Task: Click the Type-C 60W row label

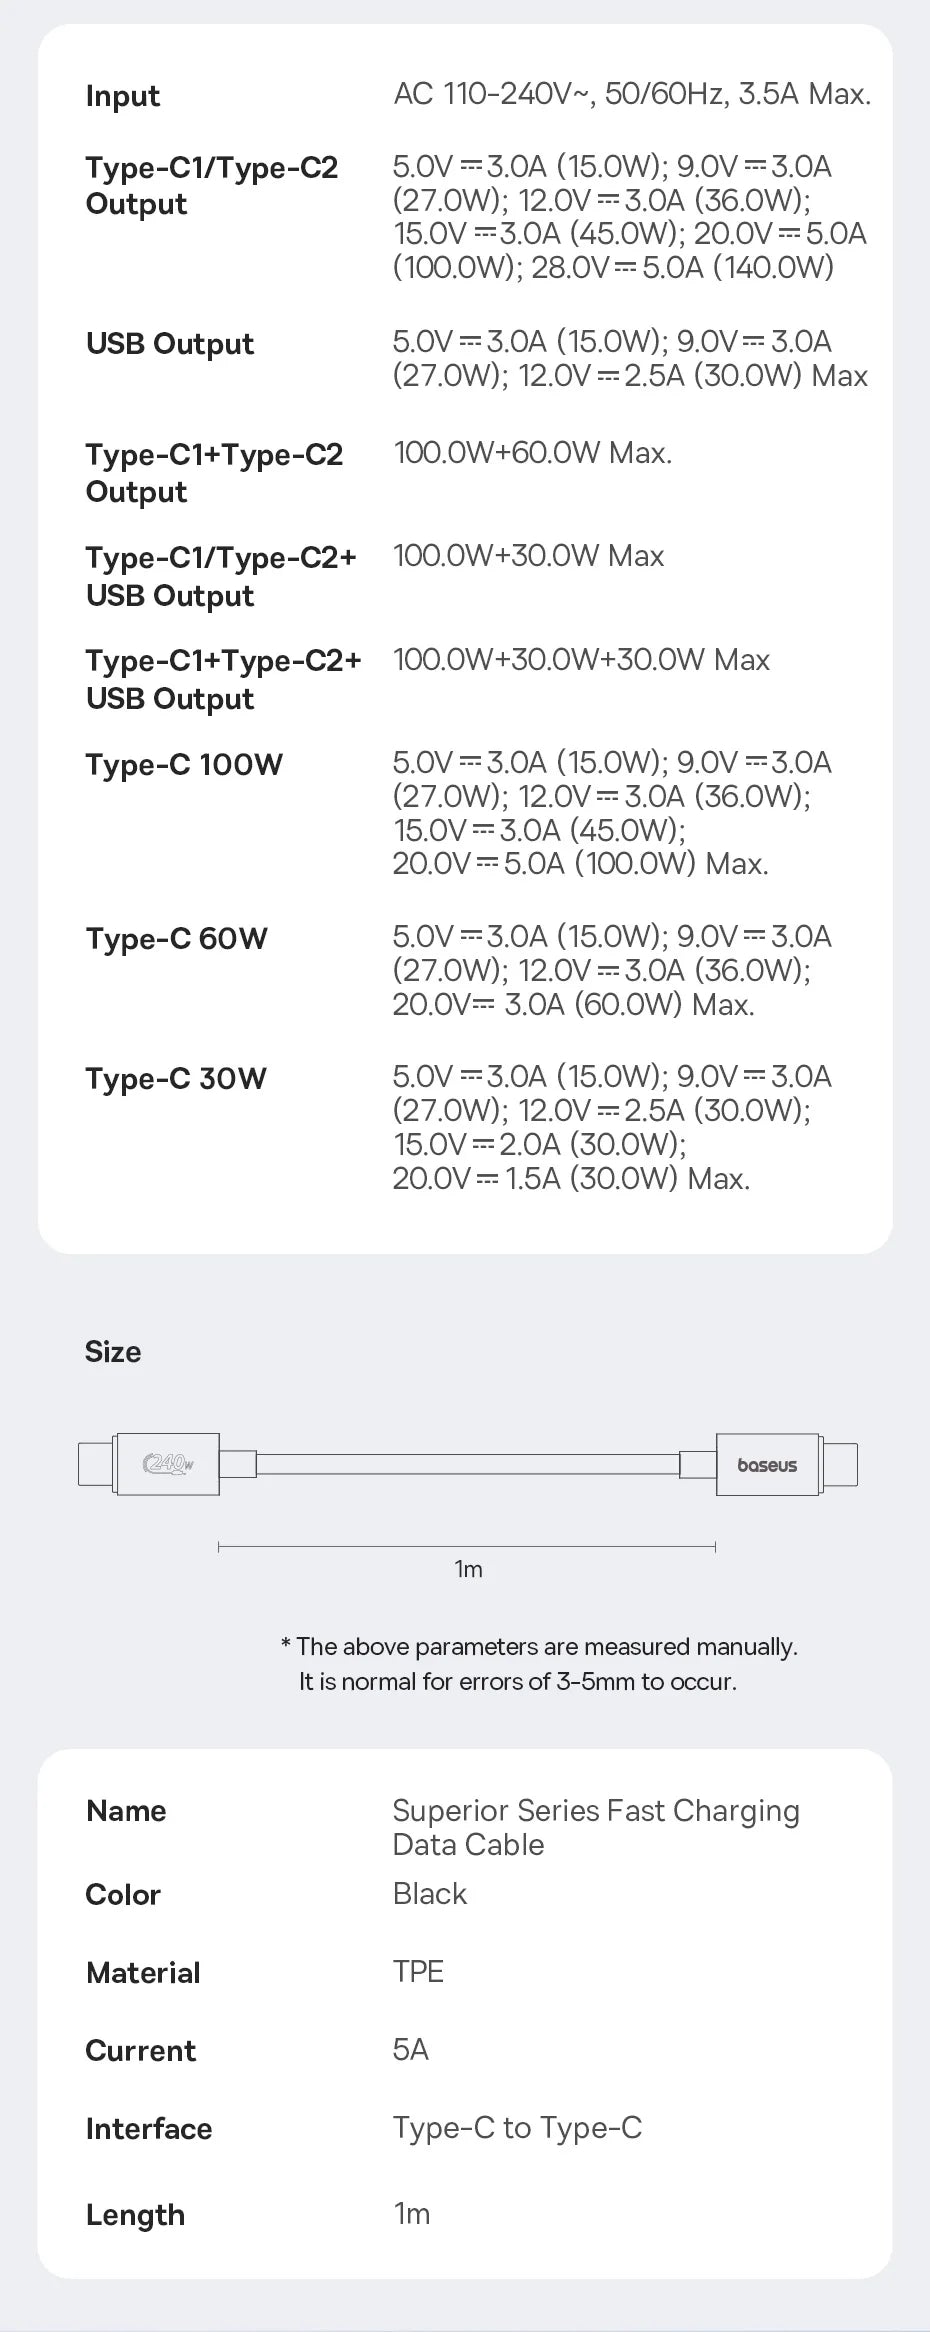Action: pos(176,939)
